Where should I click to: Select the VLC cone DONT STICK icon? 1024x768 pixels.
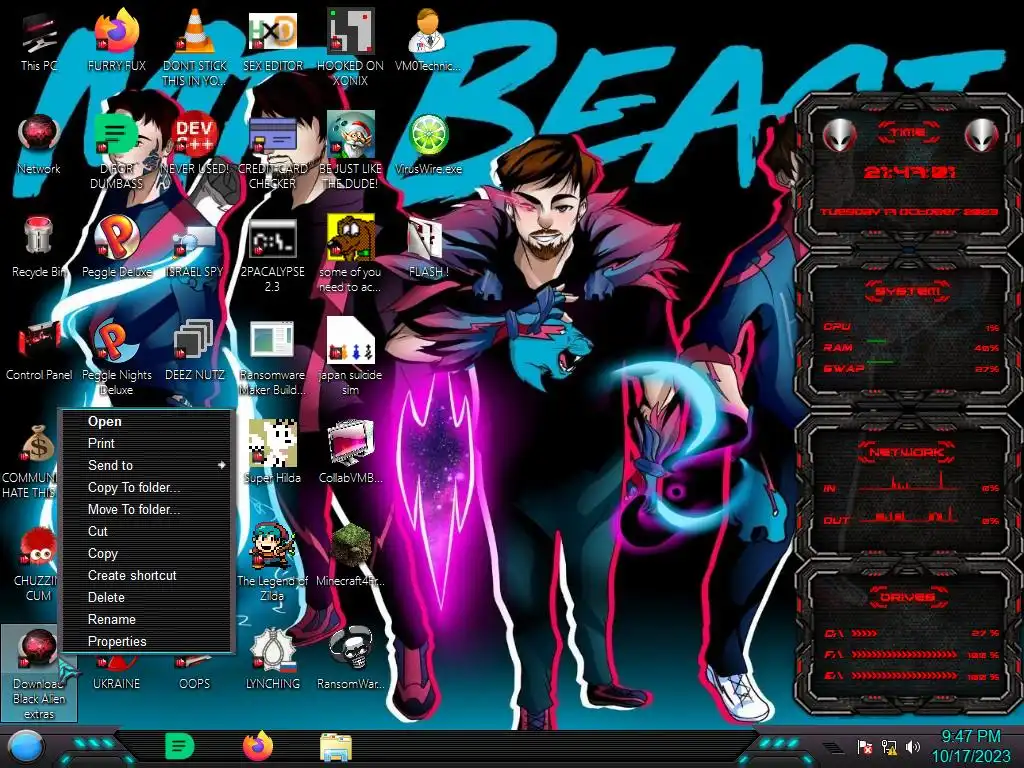coord(195,47)
